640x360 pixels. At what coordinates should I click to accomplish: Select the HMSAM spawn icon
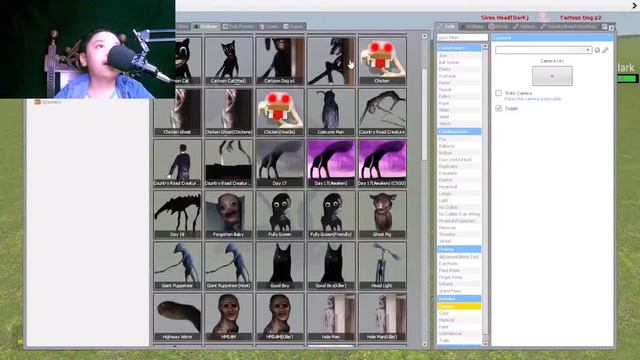tap(229, 317)
